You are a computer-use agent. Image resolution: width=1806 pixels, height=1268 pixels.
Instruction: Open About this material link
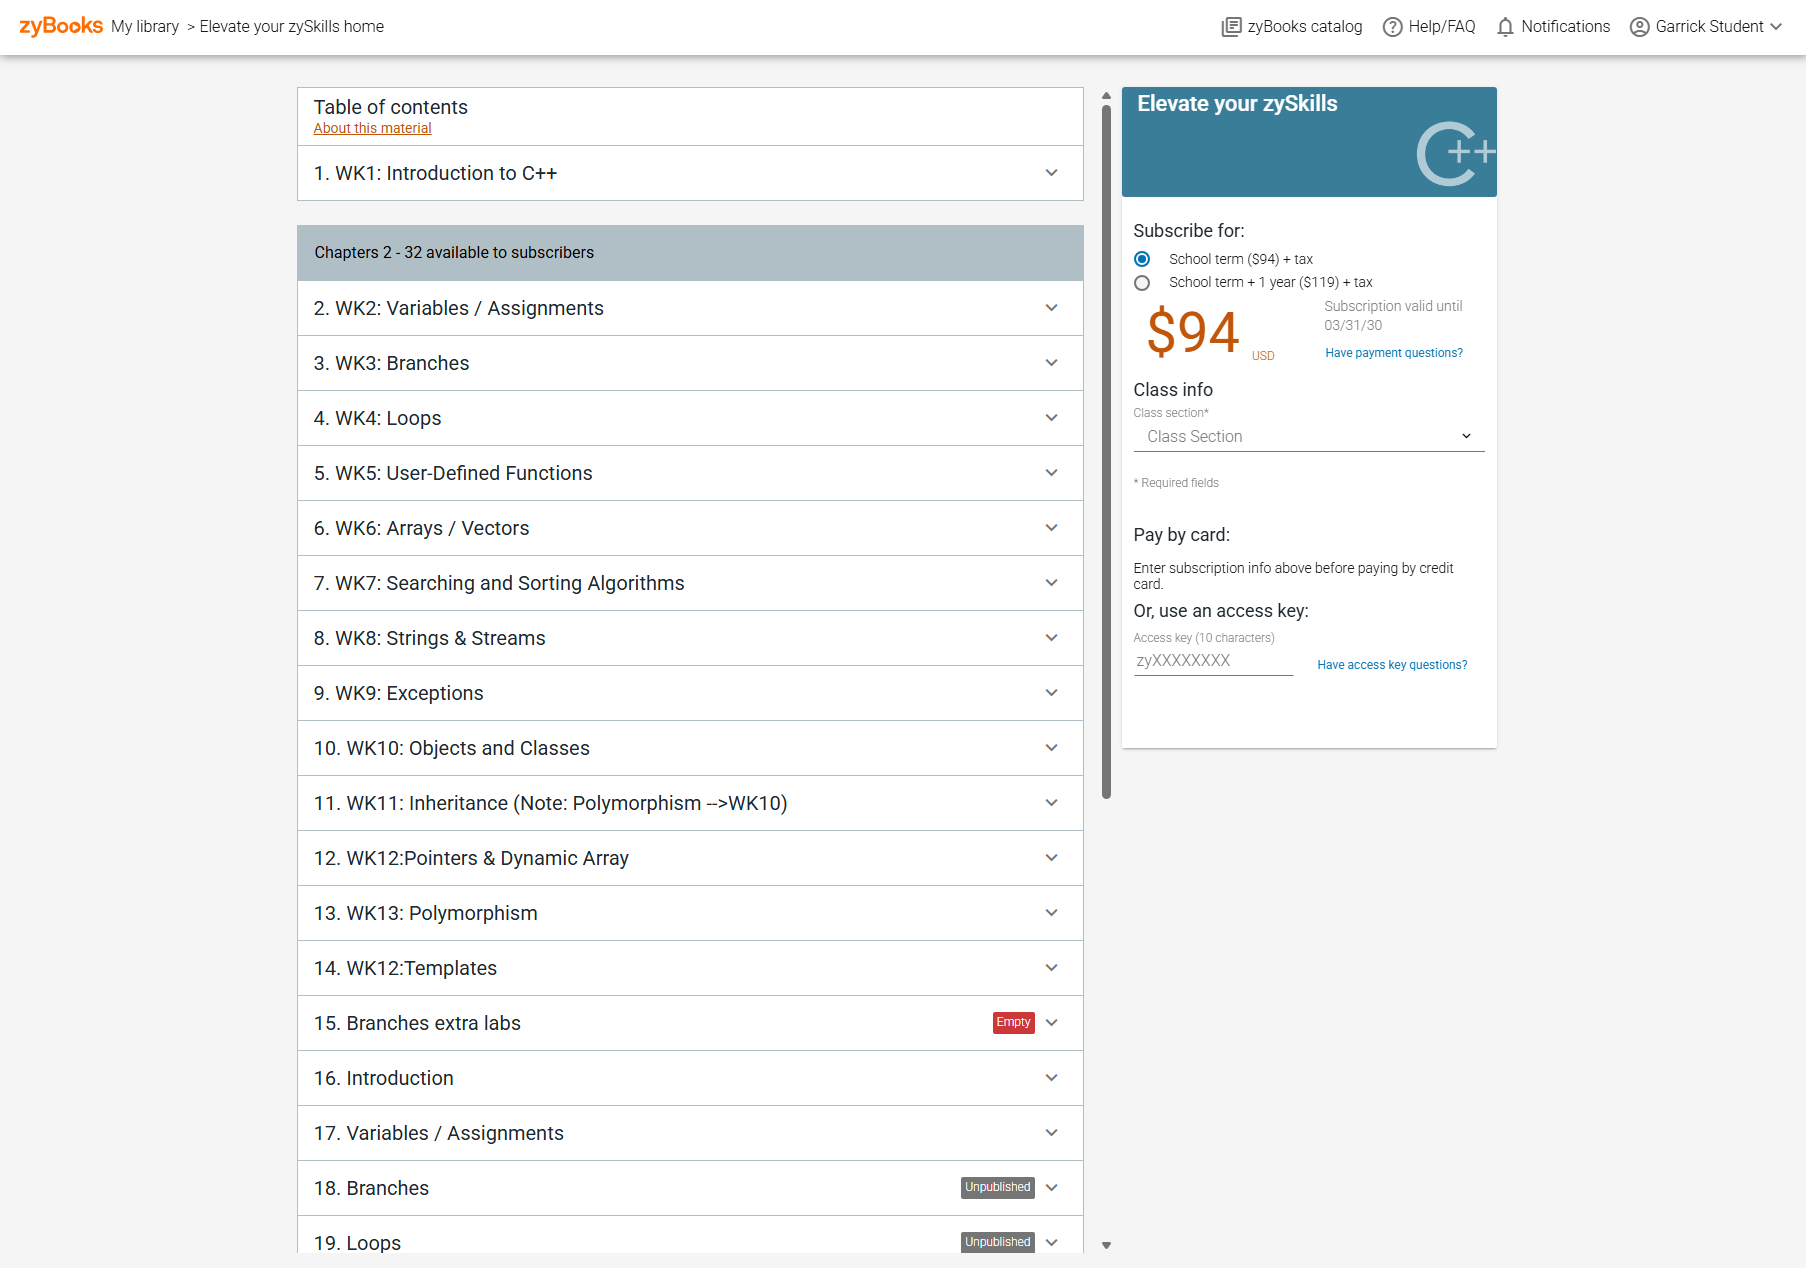click(372, 128)
